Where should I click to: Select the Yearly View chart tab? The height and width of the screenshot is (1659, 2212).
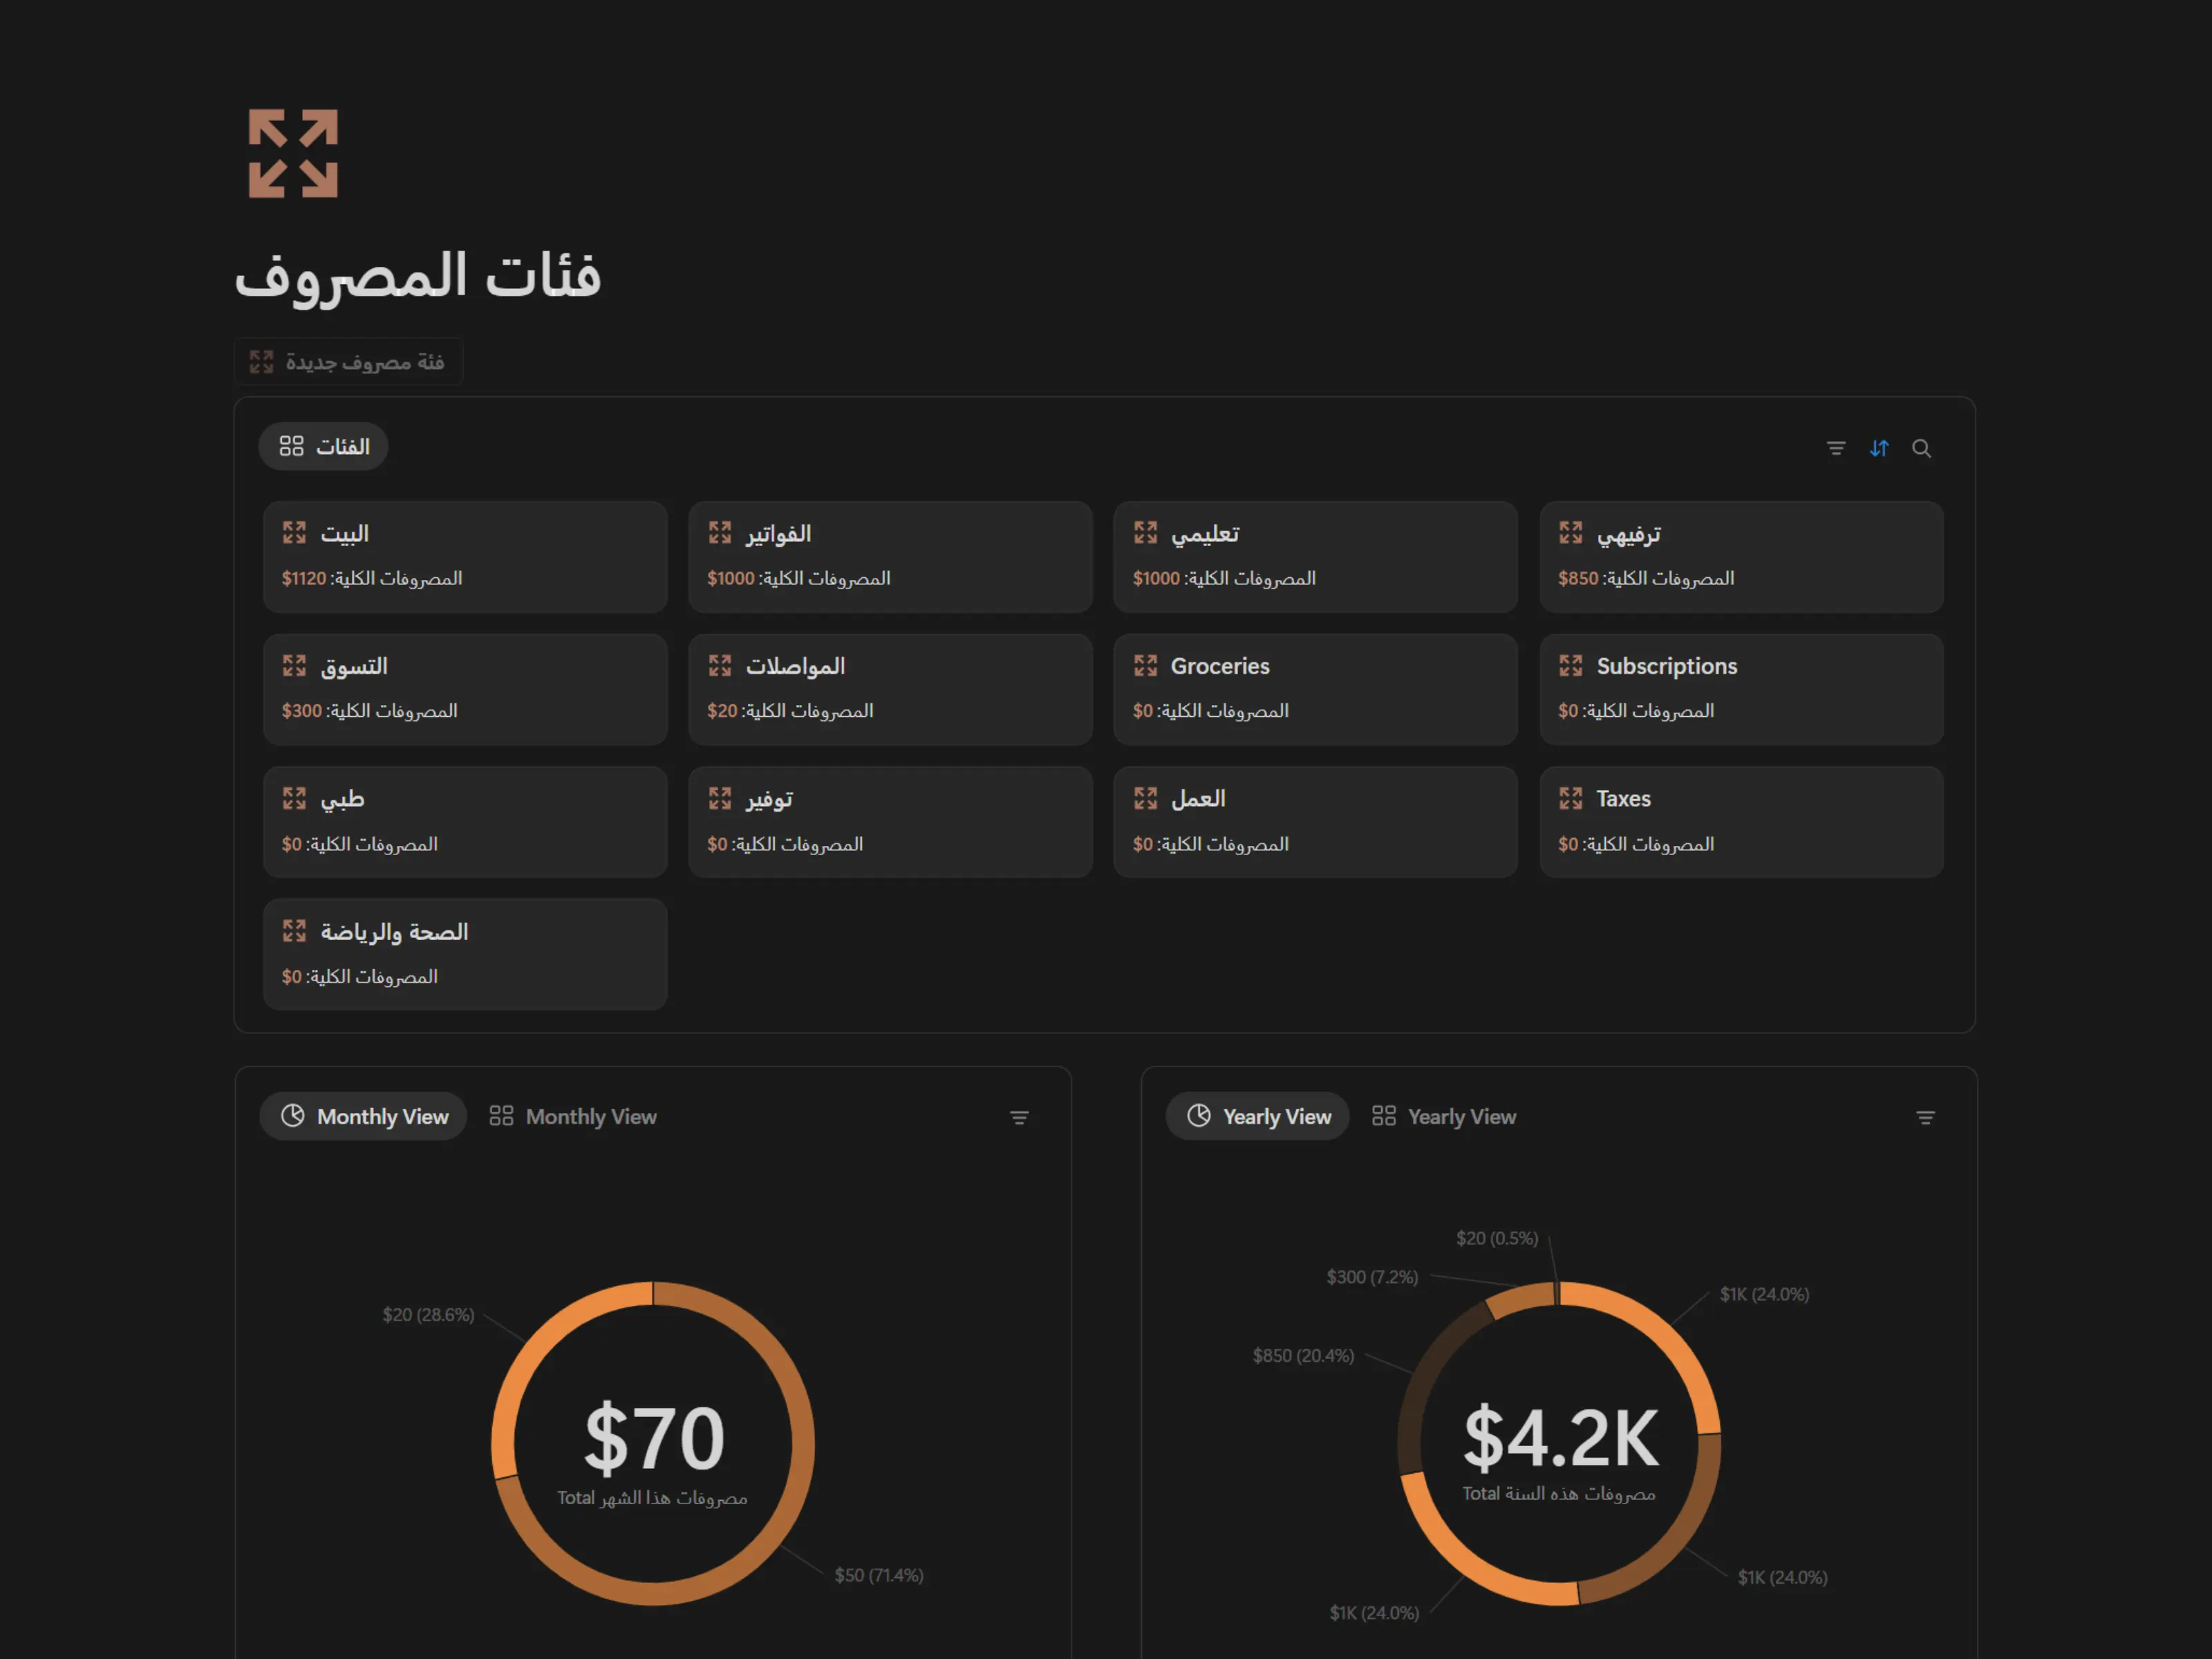click(1258, 1116)
